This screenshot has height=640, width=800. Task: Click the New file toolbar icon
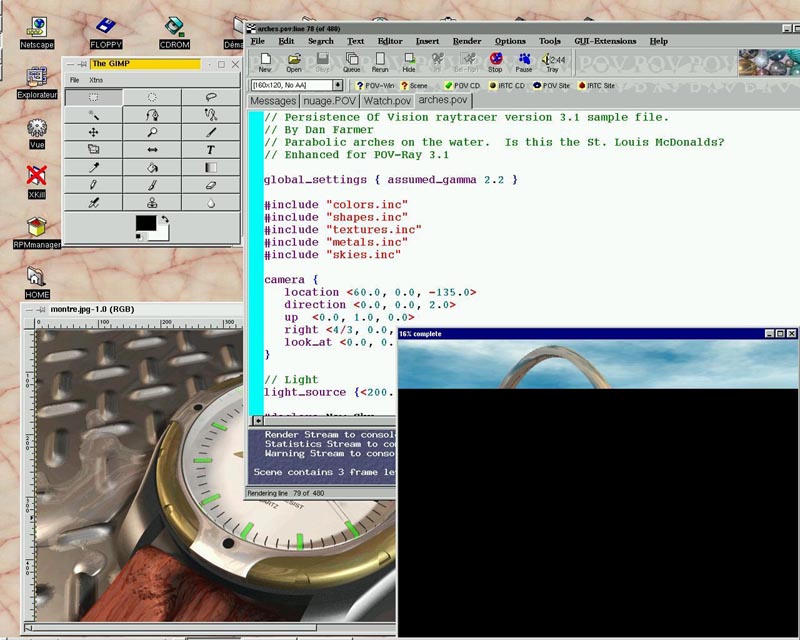pyautogui.click(x=265, y=63)
